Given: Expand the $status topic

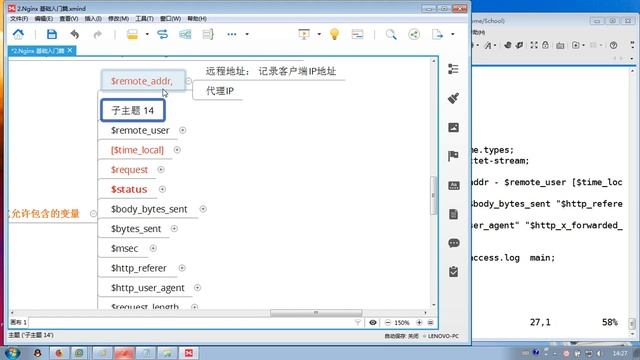Looking at the screenshot, I should pyautogui.click(x=162, y=189).
